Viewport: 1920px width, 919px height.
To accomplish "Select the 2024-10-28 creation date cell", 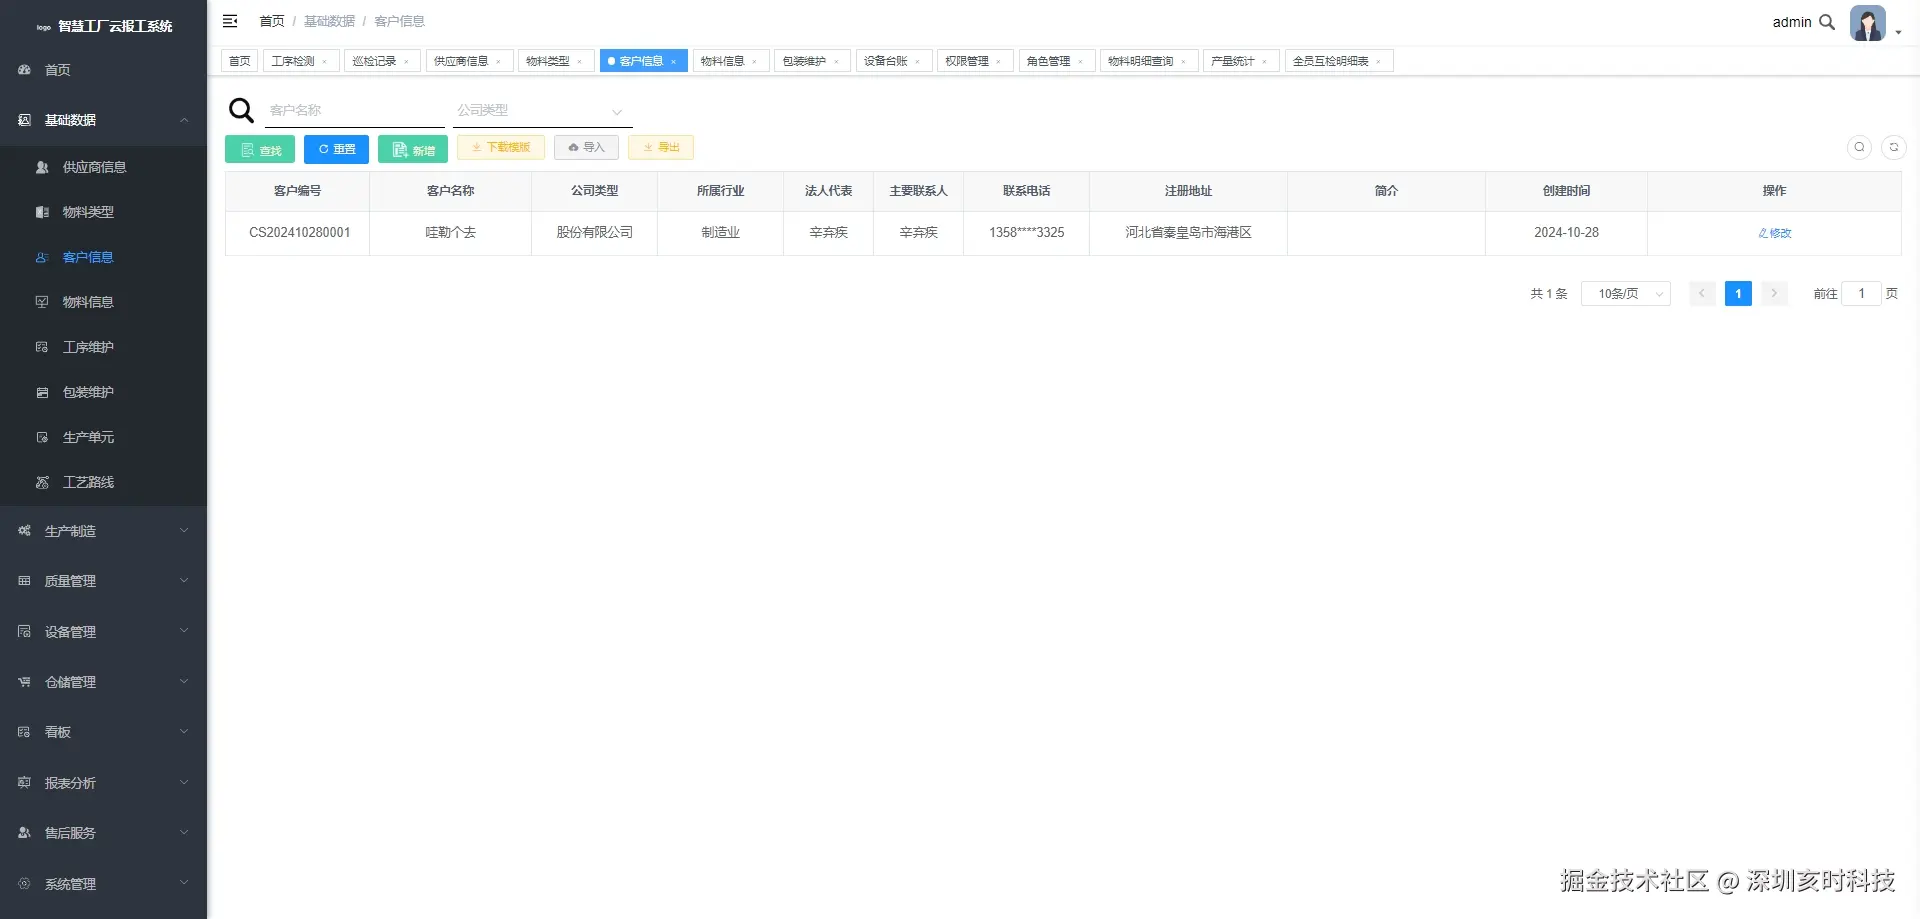I will click(x=1567, y=233).
